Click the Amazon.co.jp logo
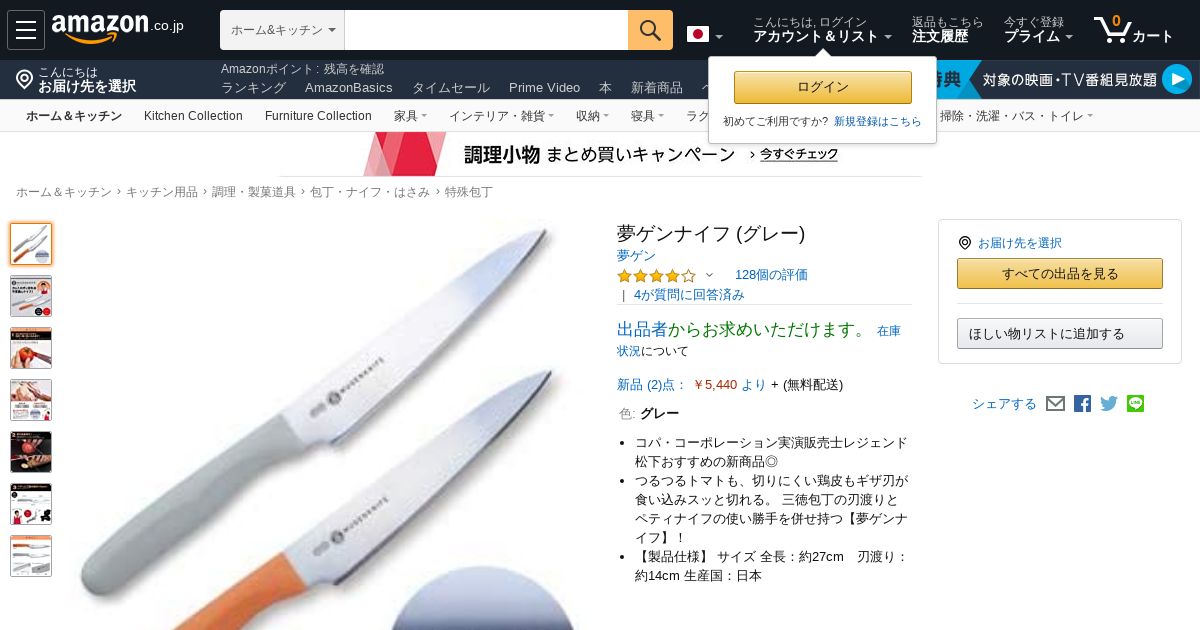 pyautogui.click(x=117, y=28)
